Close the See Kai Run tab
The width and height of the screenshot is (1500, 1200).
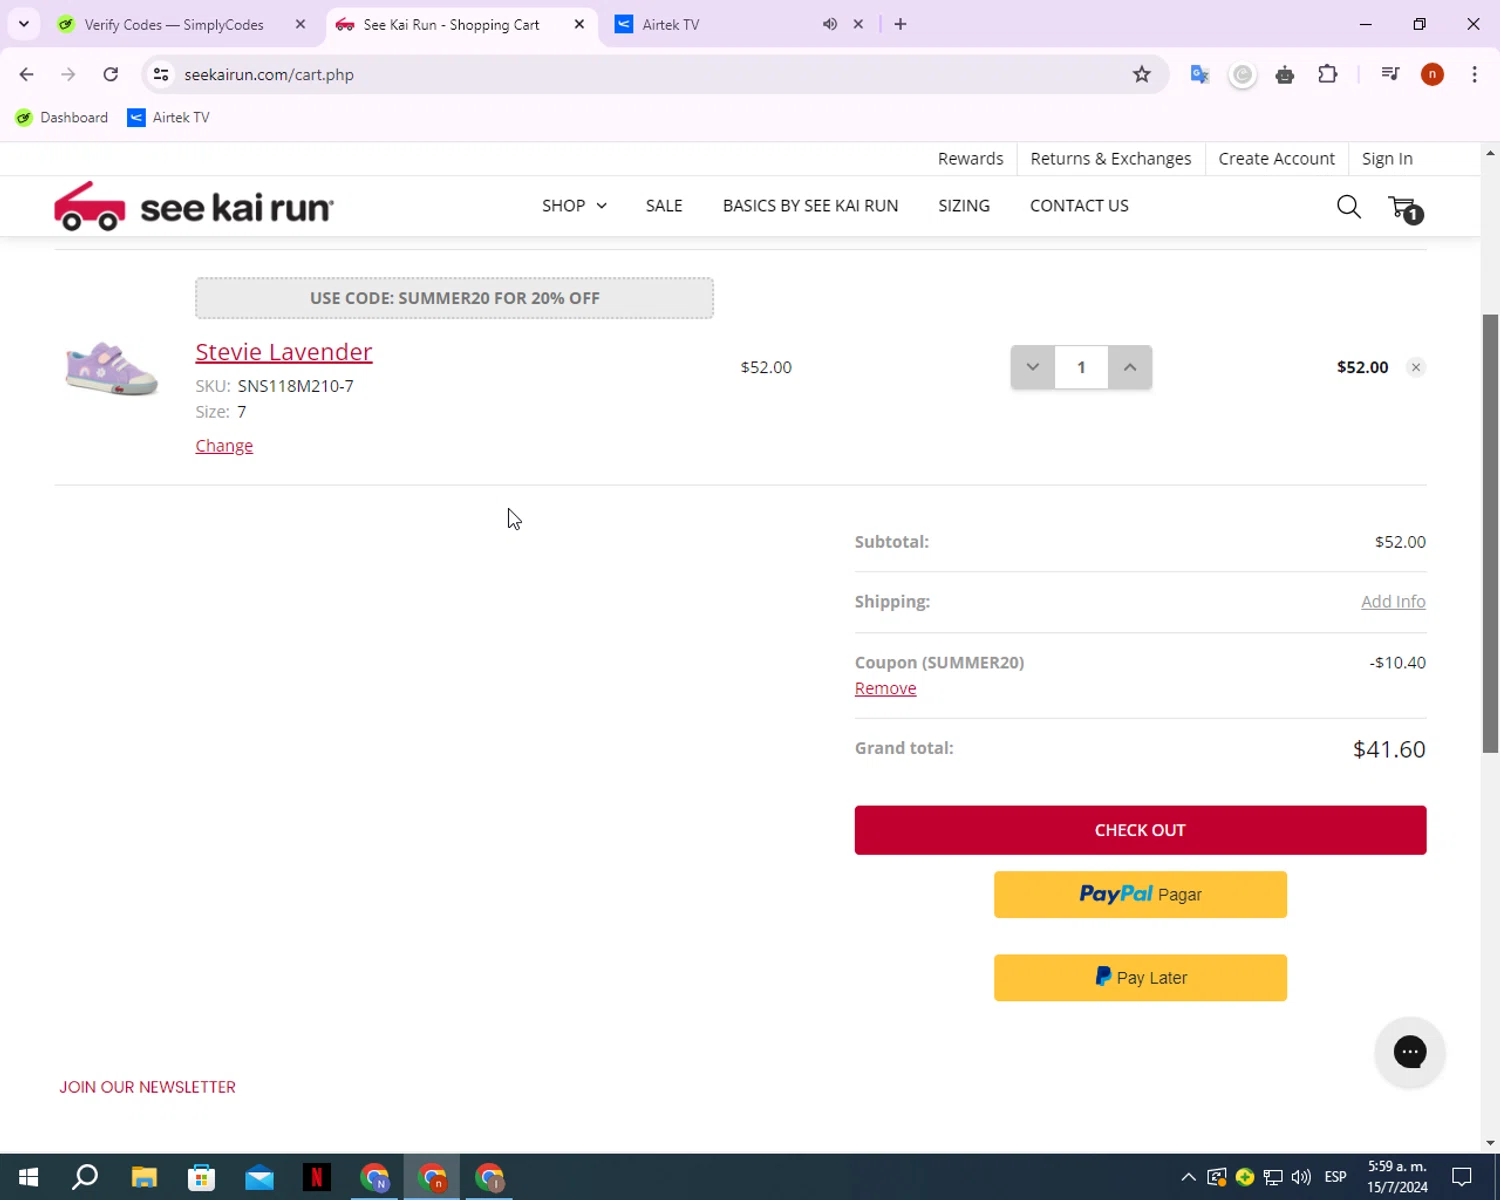coord(579,24)
